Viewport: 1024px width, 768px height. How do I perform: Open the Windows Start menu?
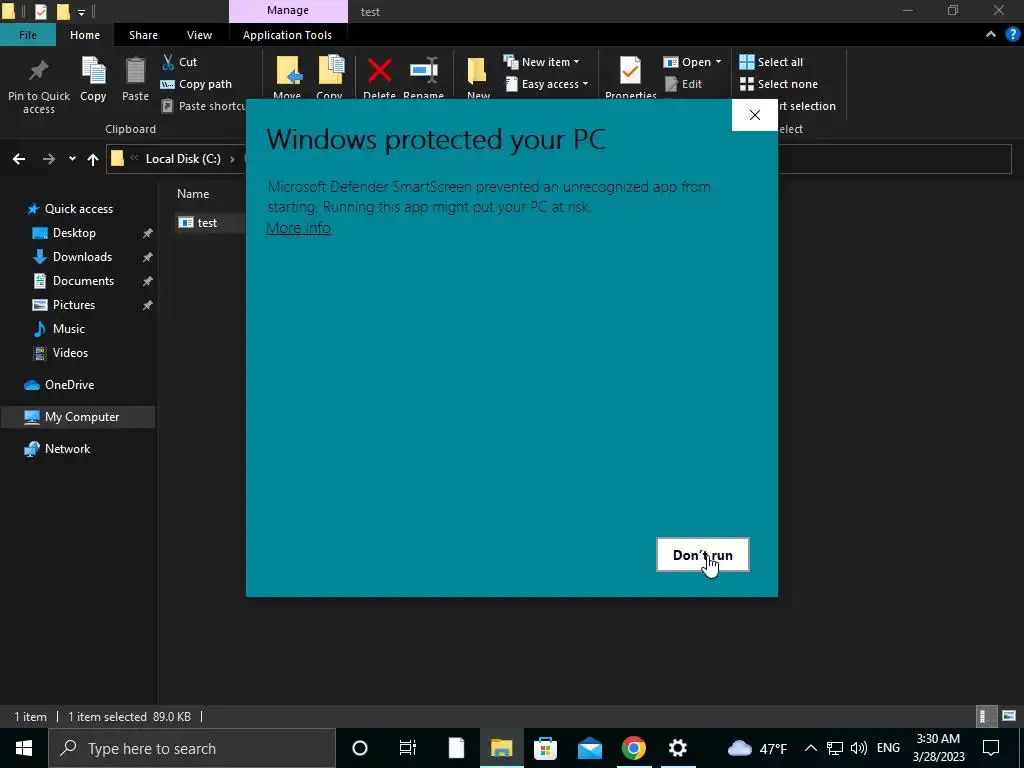24,748
